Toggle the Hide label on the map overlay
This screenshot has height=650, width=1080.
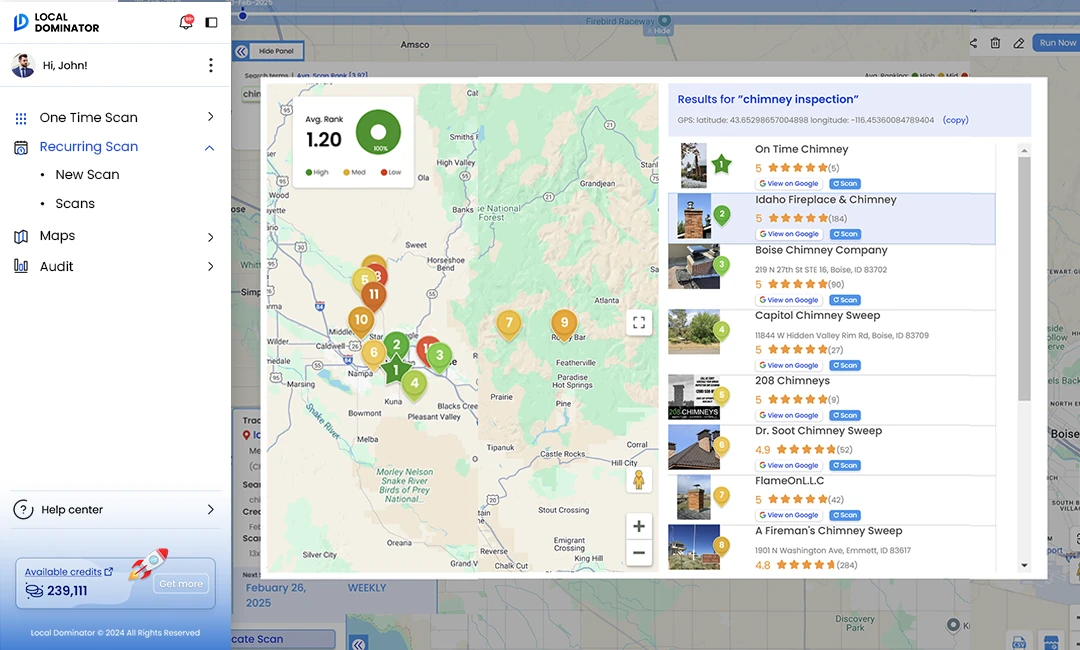pyautogui.click(x=660, y=29)
